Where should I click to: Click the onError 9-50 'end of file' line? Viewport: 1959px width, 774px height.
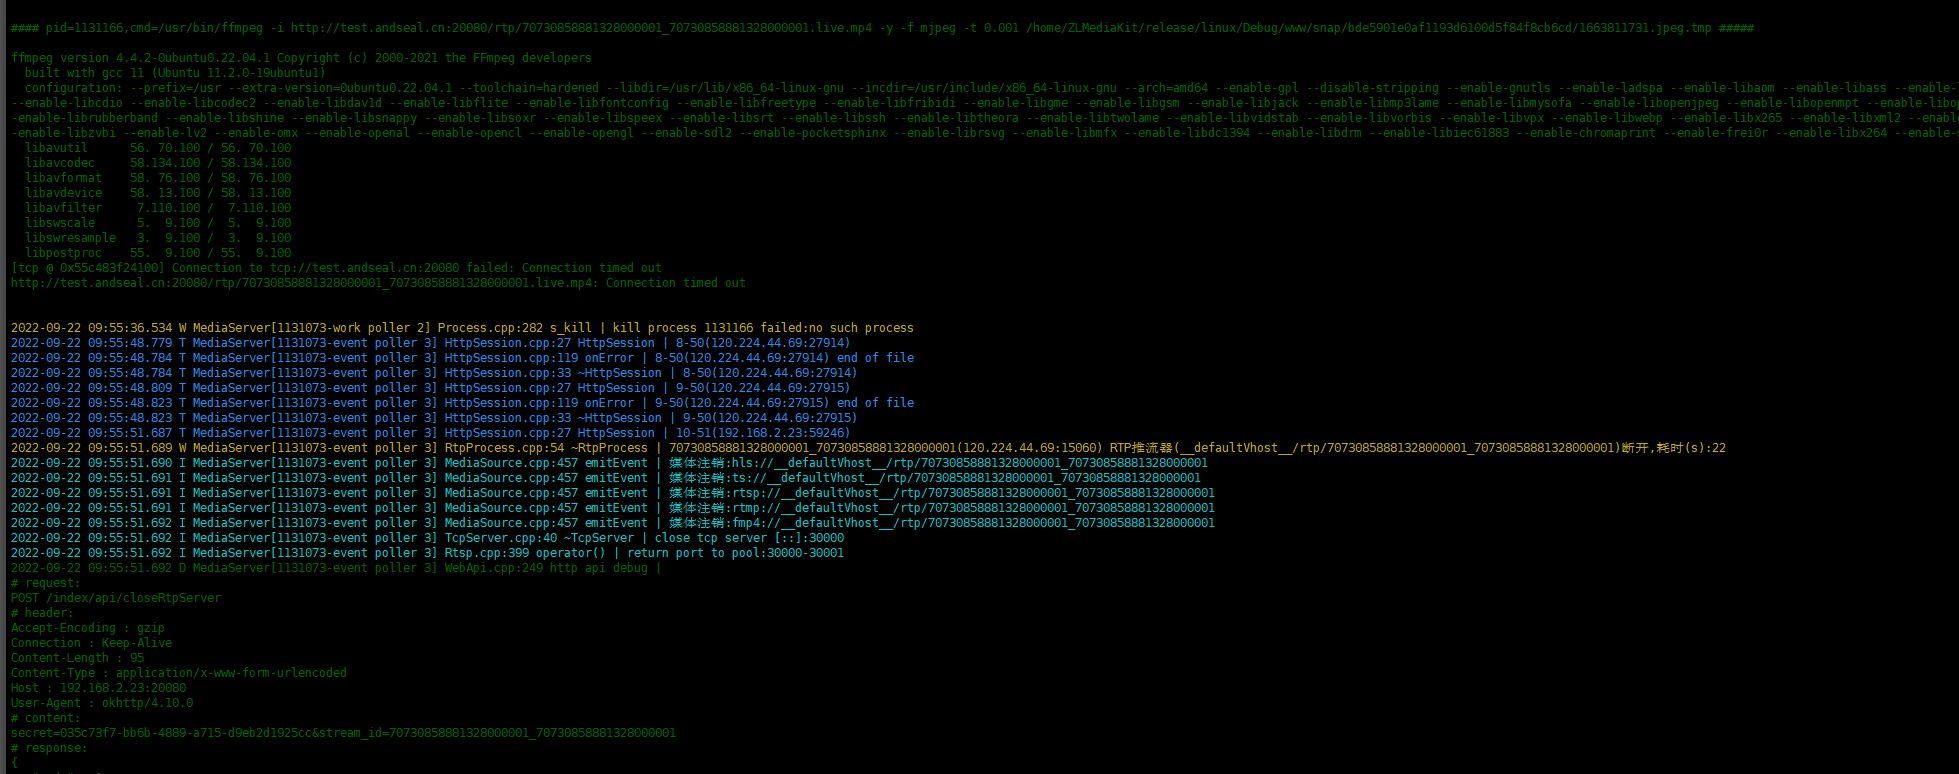(462, 403)
